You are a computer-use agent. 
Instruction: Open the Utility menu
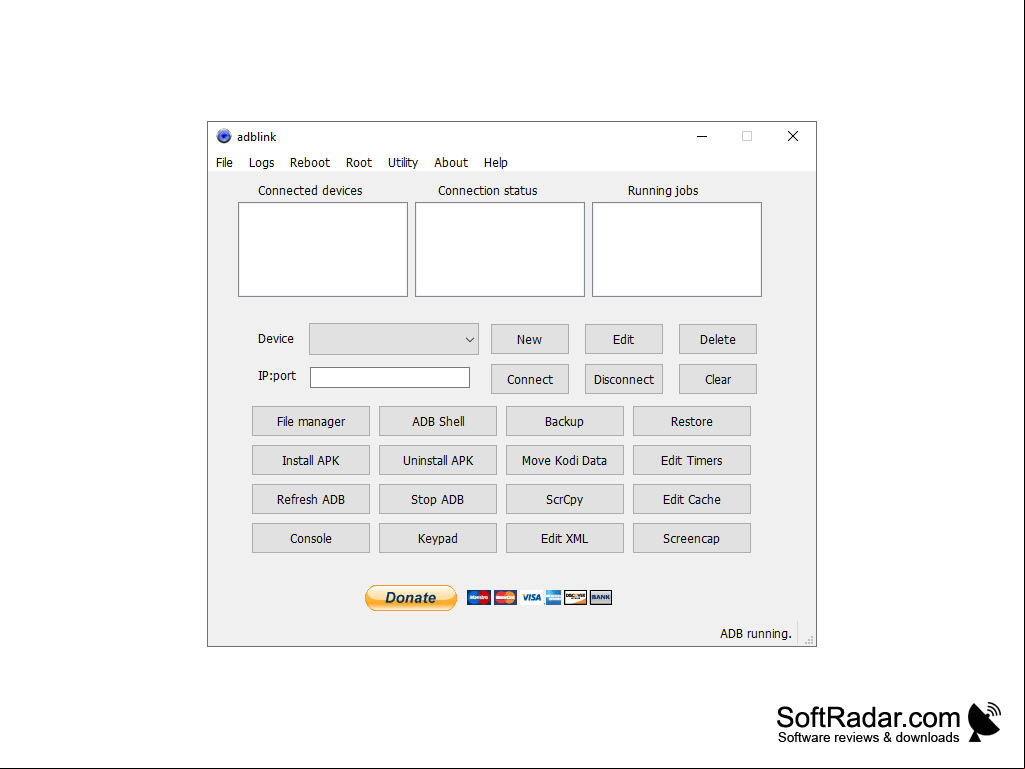pos(403,162)
